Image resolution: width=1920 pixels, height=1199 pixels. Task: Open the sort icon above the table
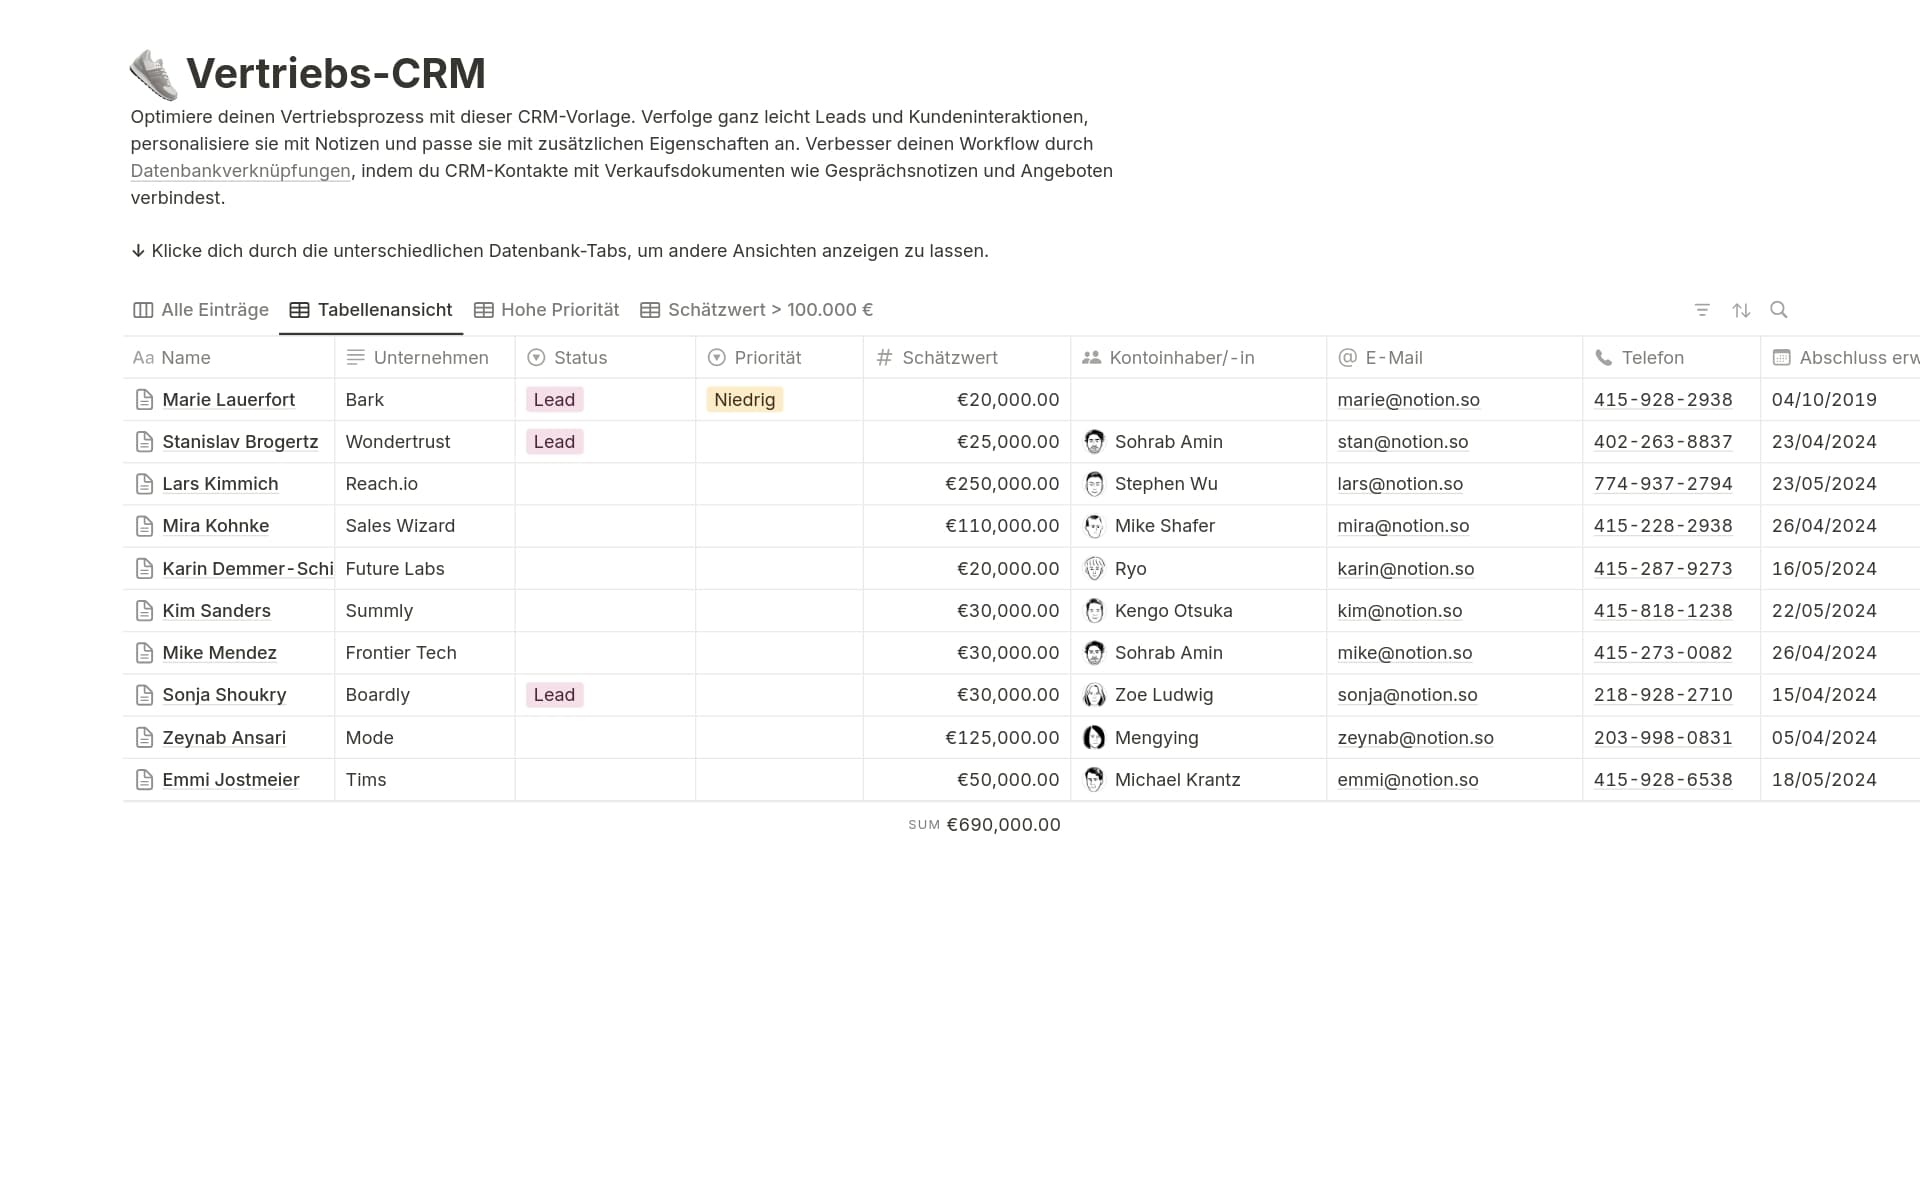[x=1742, y=310]
